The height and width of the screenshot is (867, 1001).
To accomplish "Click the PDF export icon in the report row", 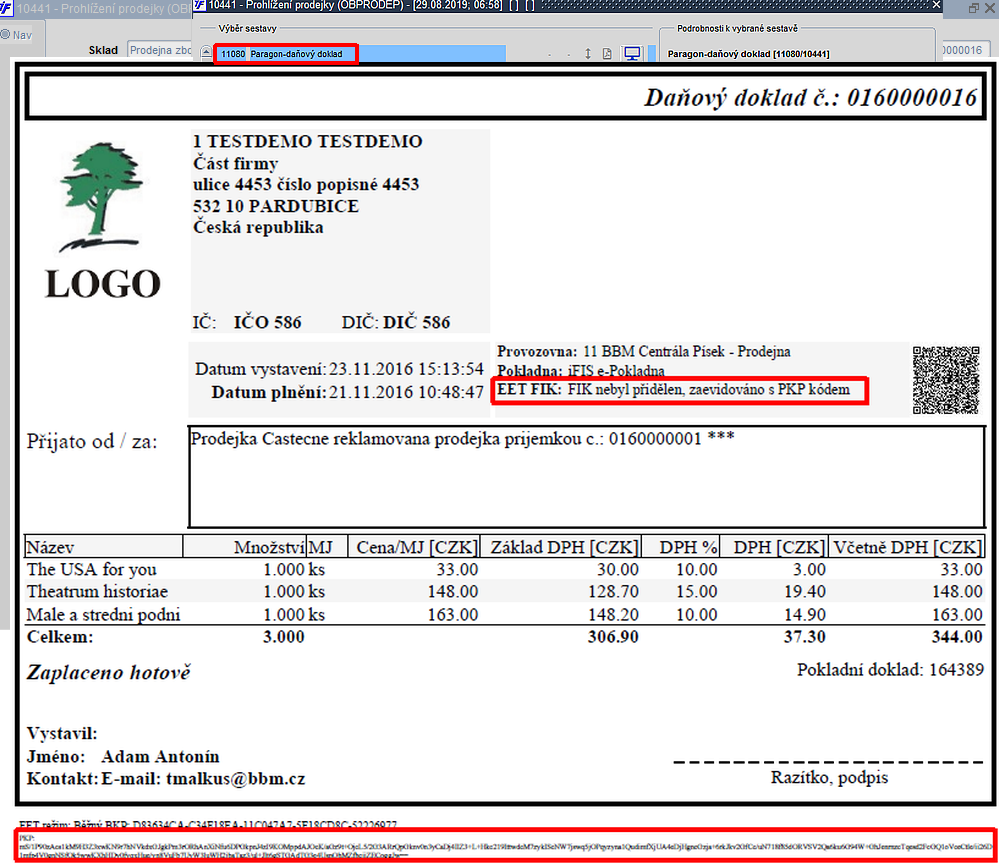I will click(607, 54).
